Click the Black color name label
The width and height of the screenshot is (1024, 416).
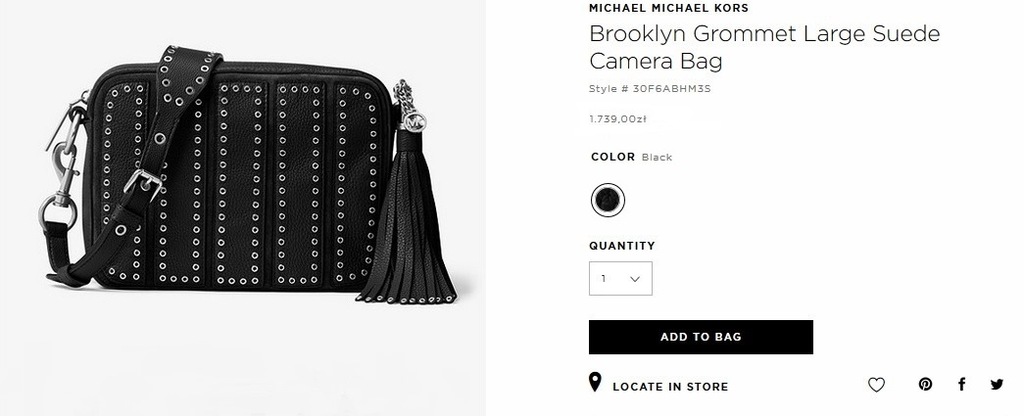point(656,157)
